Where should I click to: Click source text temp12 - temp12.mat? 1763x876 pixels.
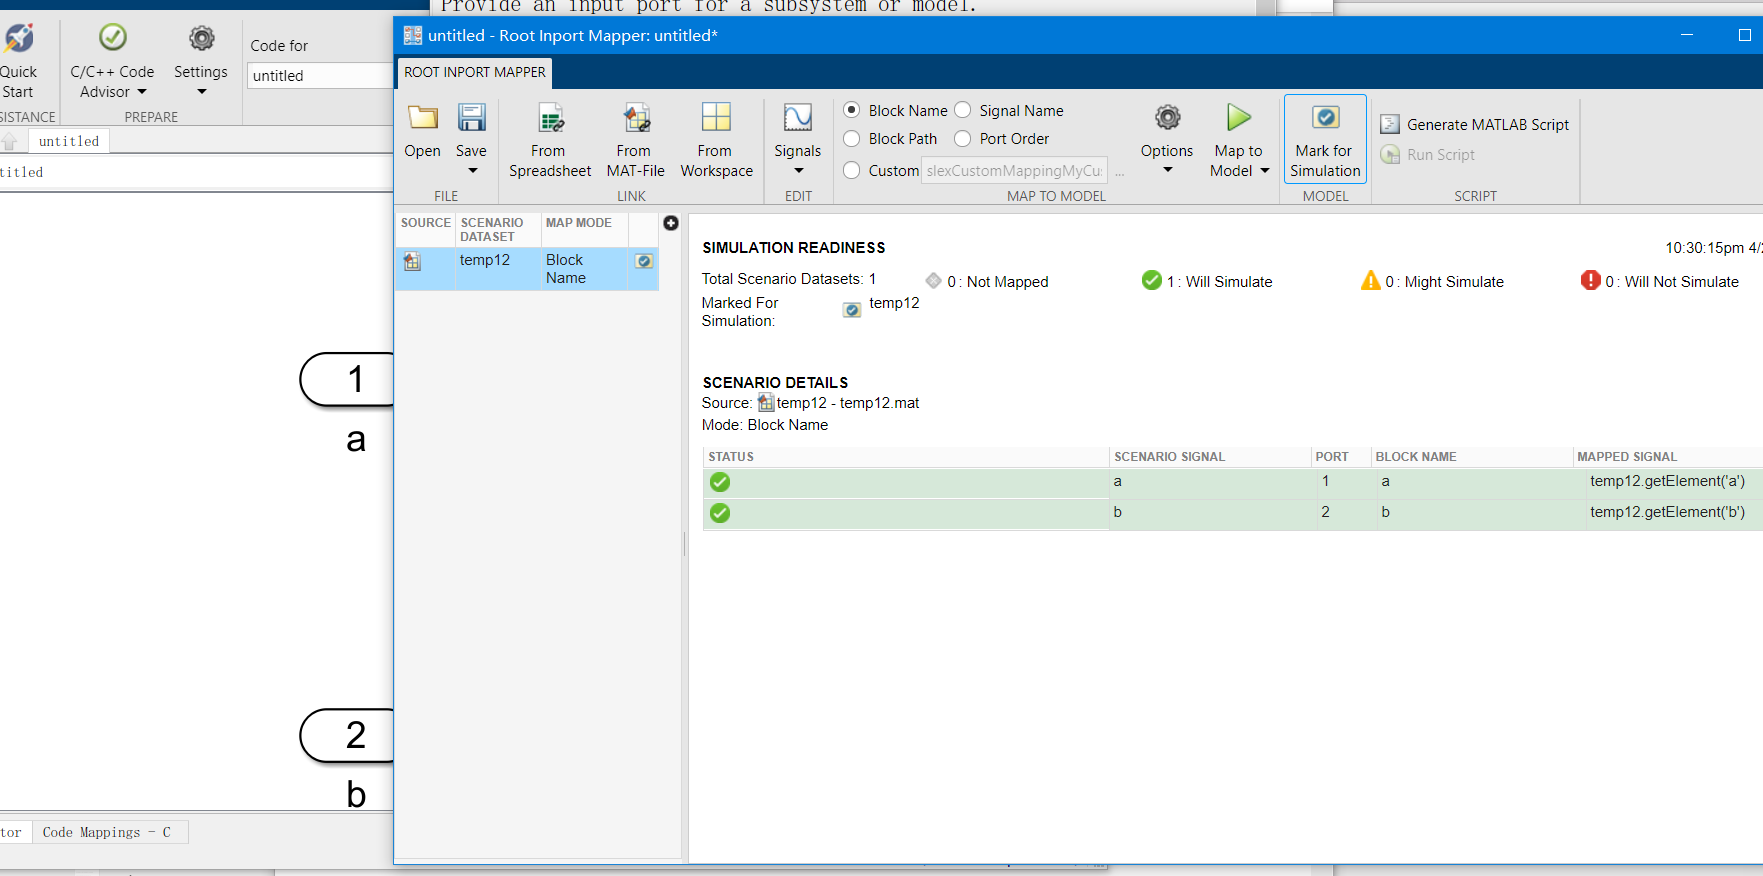(848, 403)
